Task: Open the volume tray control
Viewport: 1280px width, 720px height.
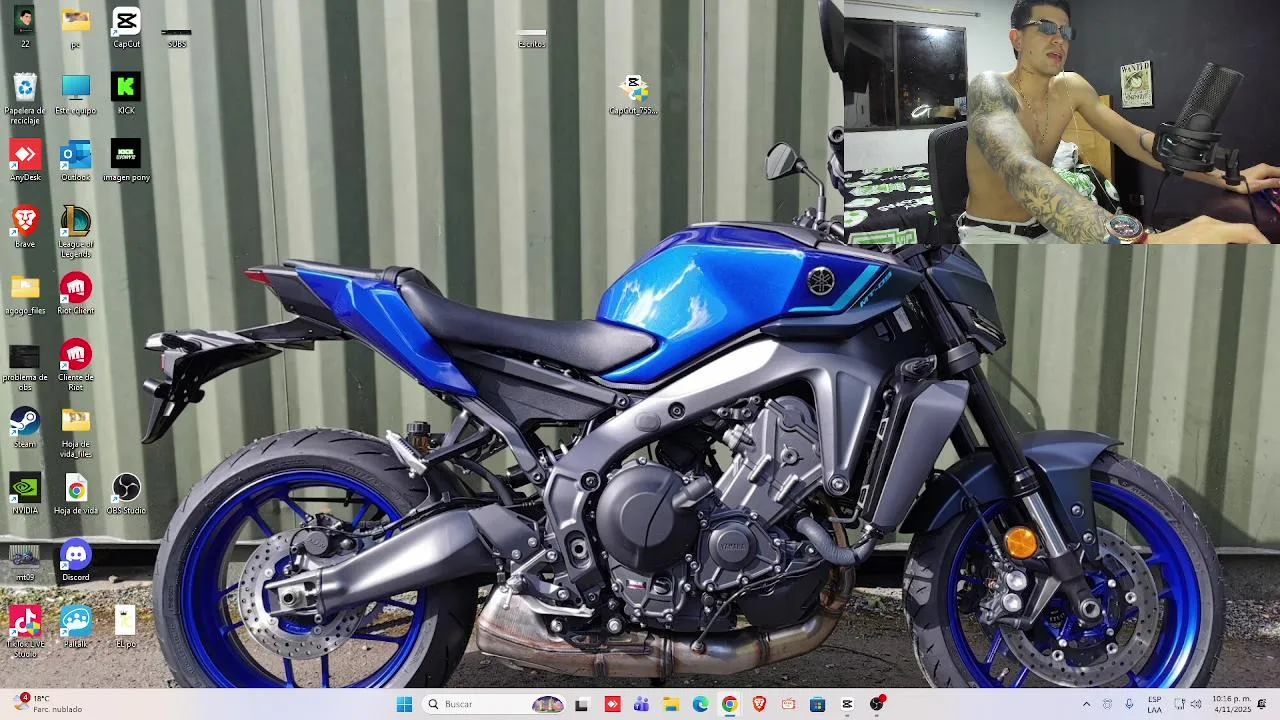Action: click(x=1196, y=704)
